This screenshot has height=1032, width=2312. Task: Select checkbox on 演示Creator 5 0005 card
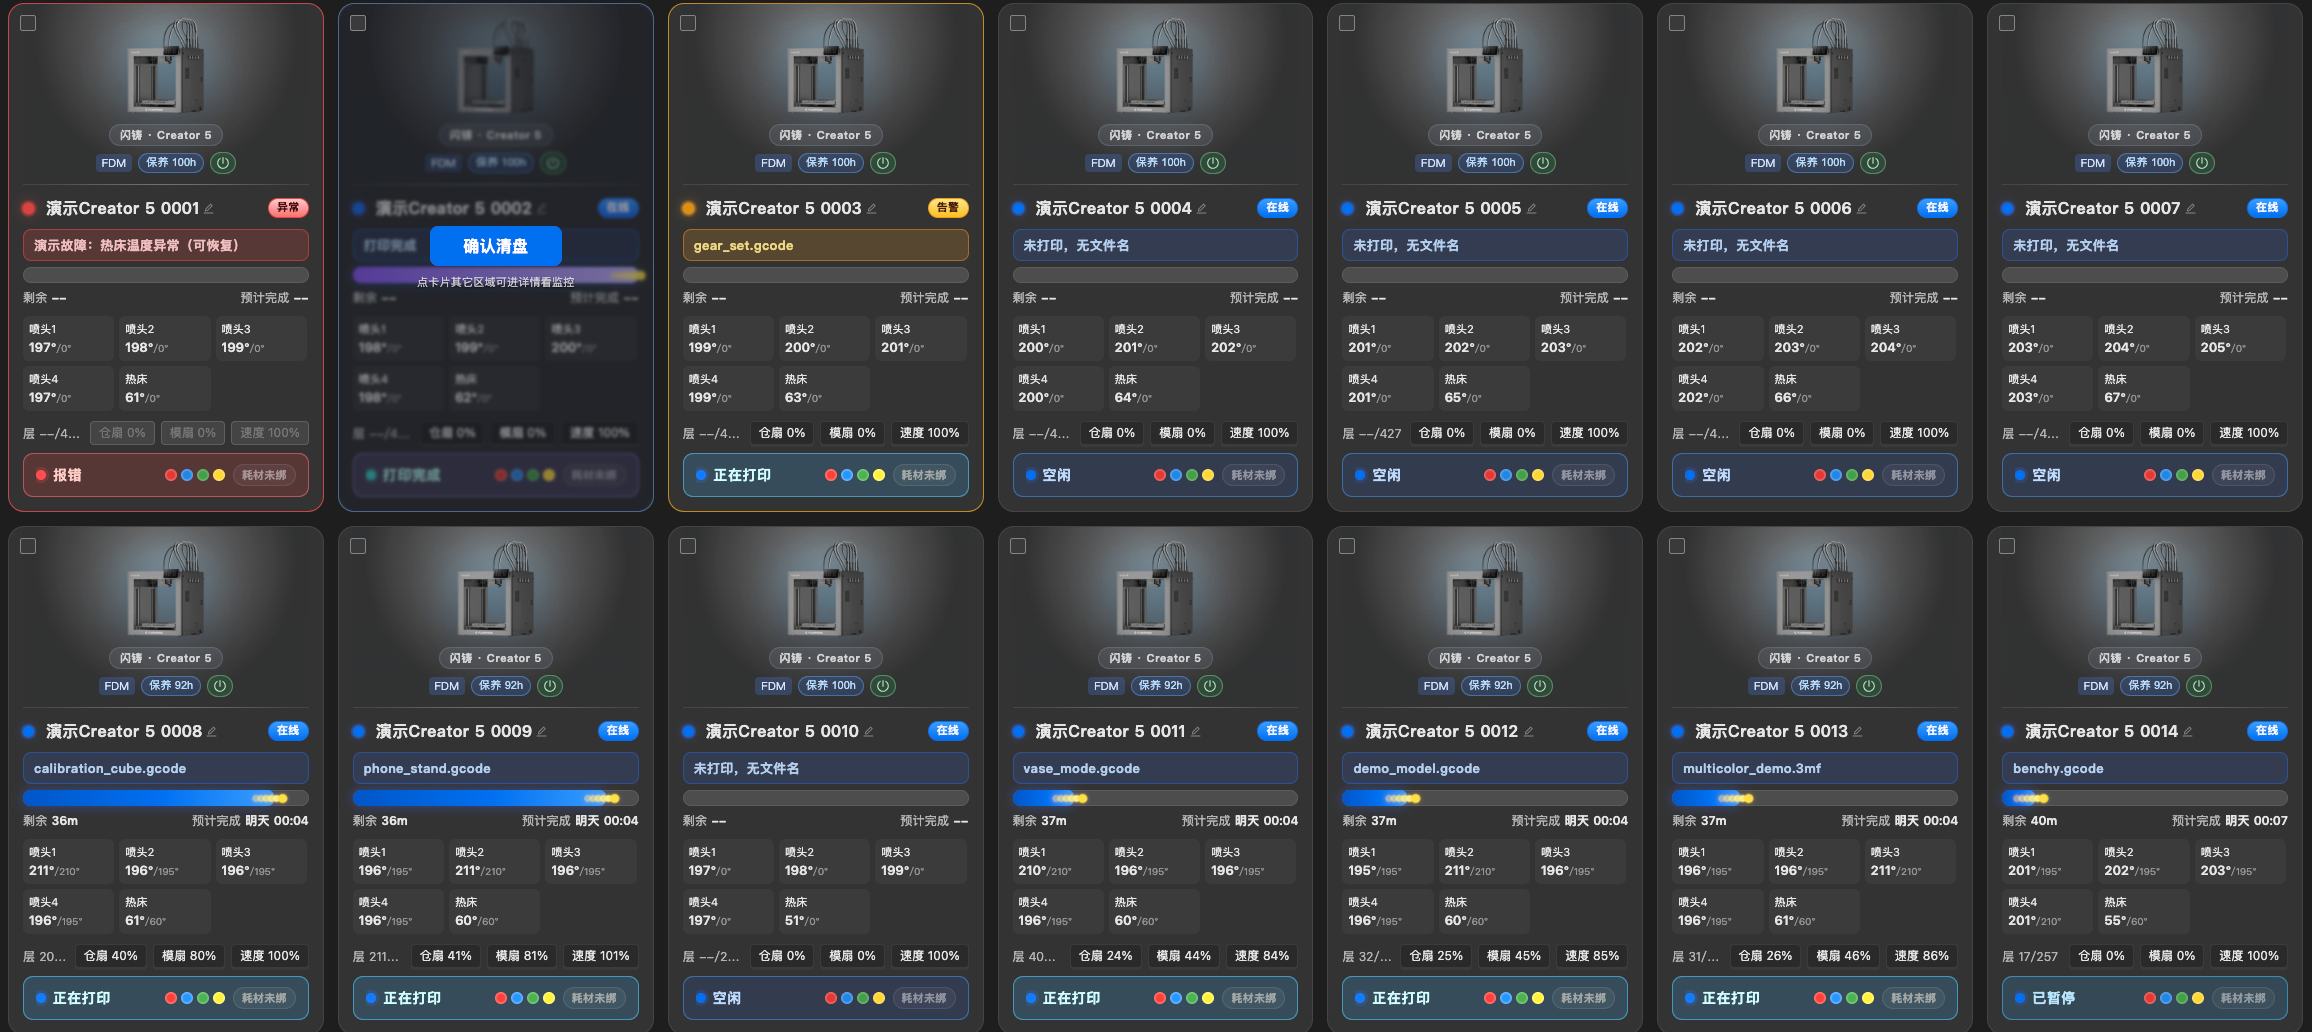pyautogui.click(x=1347, y=23)
